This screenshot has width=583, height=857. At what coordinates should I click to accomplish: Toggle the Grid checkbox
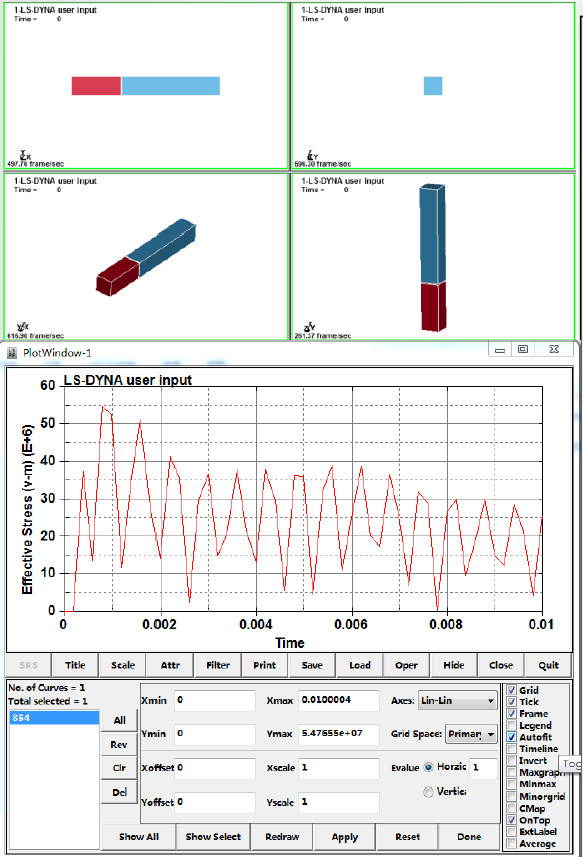click(511, 690)
